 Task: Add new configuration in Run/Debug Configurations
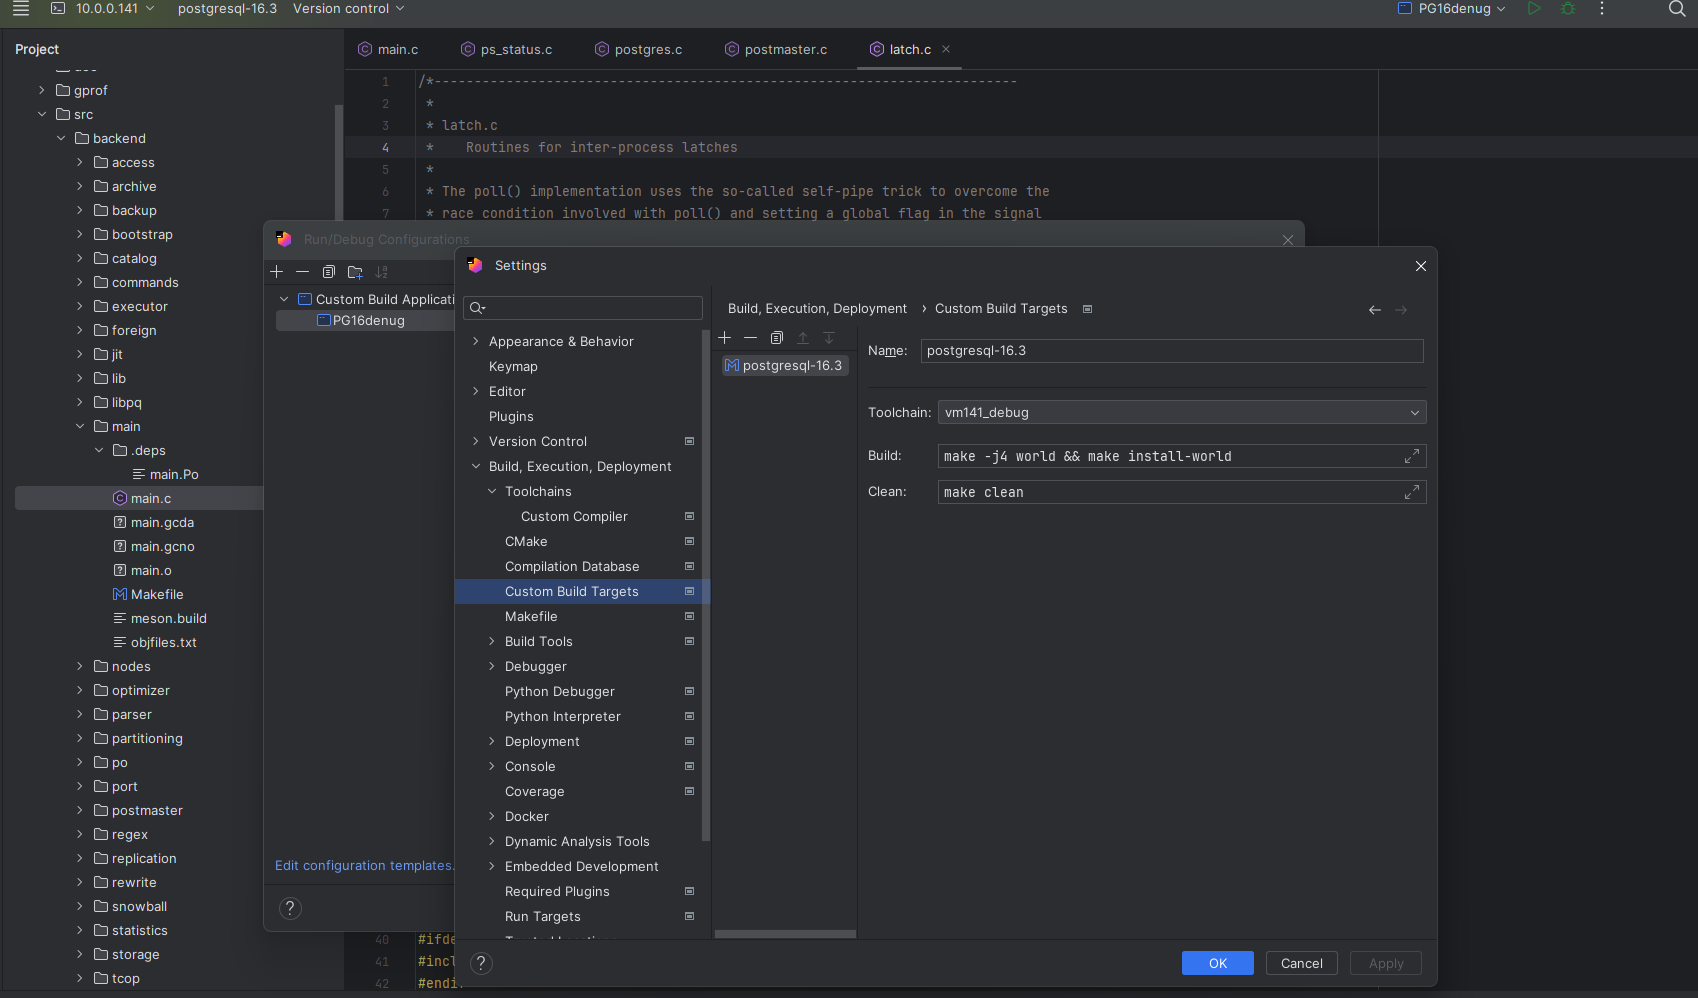pos(277,272)
